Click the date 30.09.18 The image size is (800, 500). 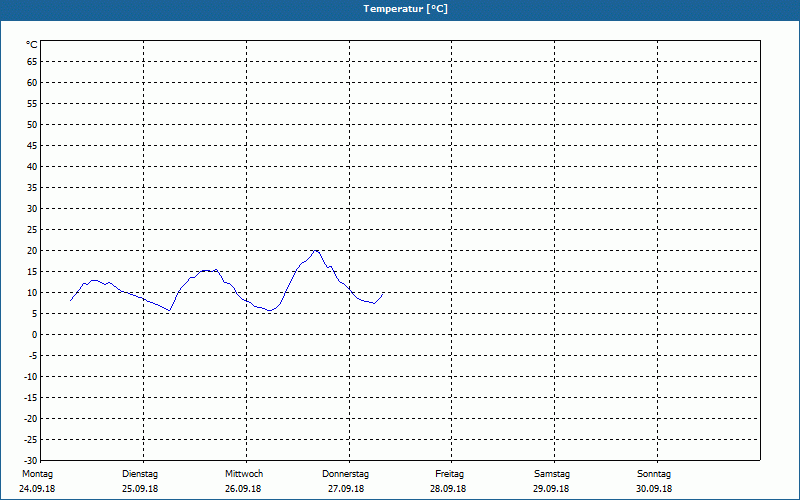point(654,489)
